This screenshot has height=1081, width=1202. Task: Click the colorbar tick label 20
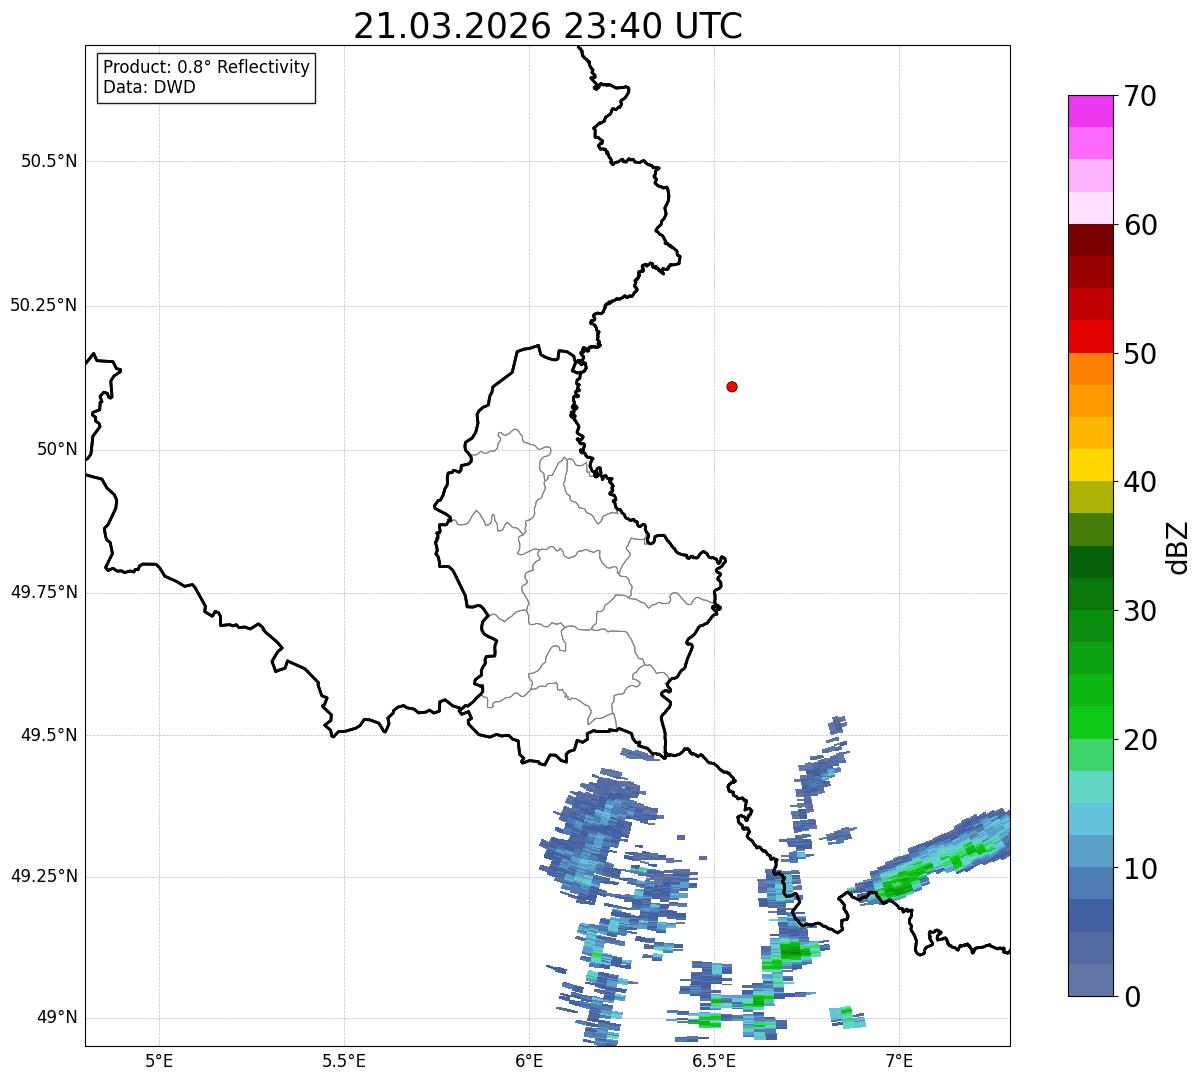click(x=1140, y=740)
